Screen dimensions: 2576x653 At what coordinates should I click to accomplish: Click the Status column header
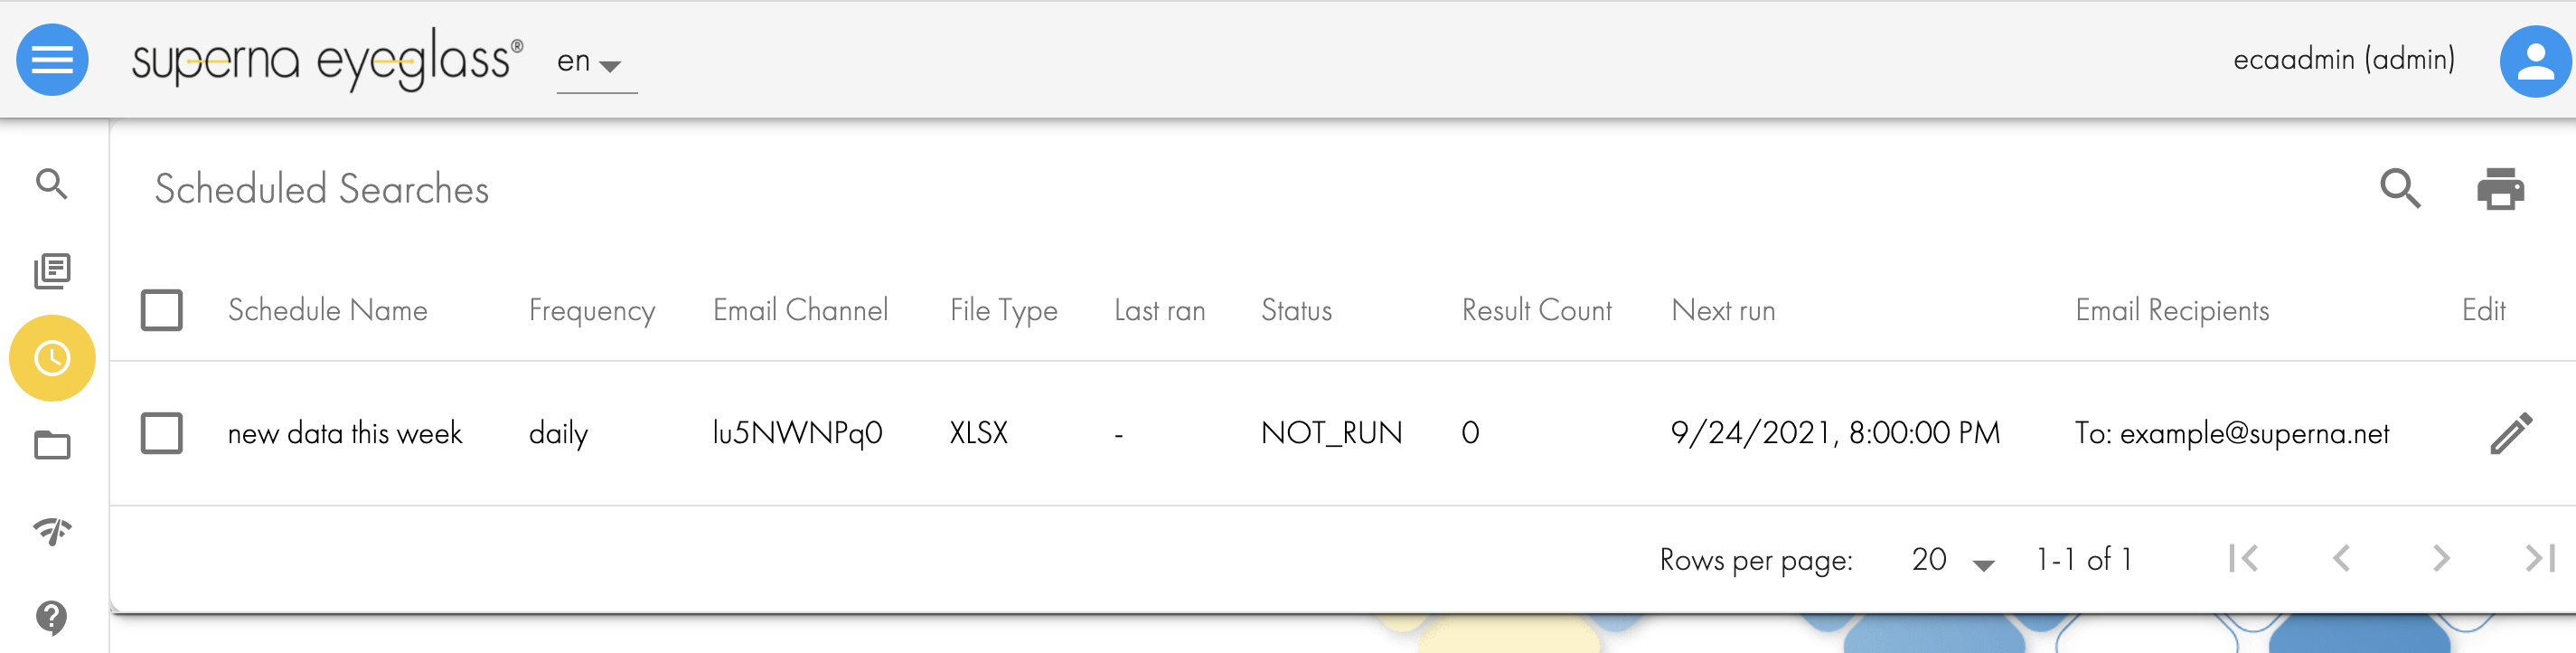click(x=1296, y=310)
